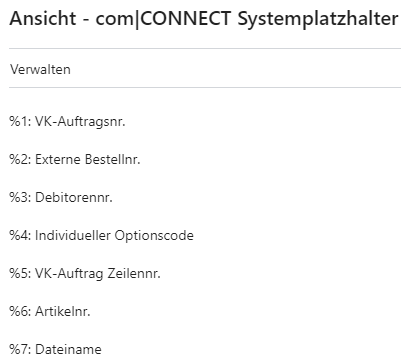Click the com|CONNECT text in the heading
Screen dimensions: 401x364
pyautogui.click(x=163, y=19)
